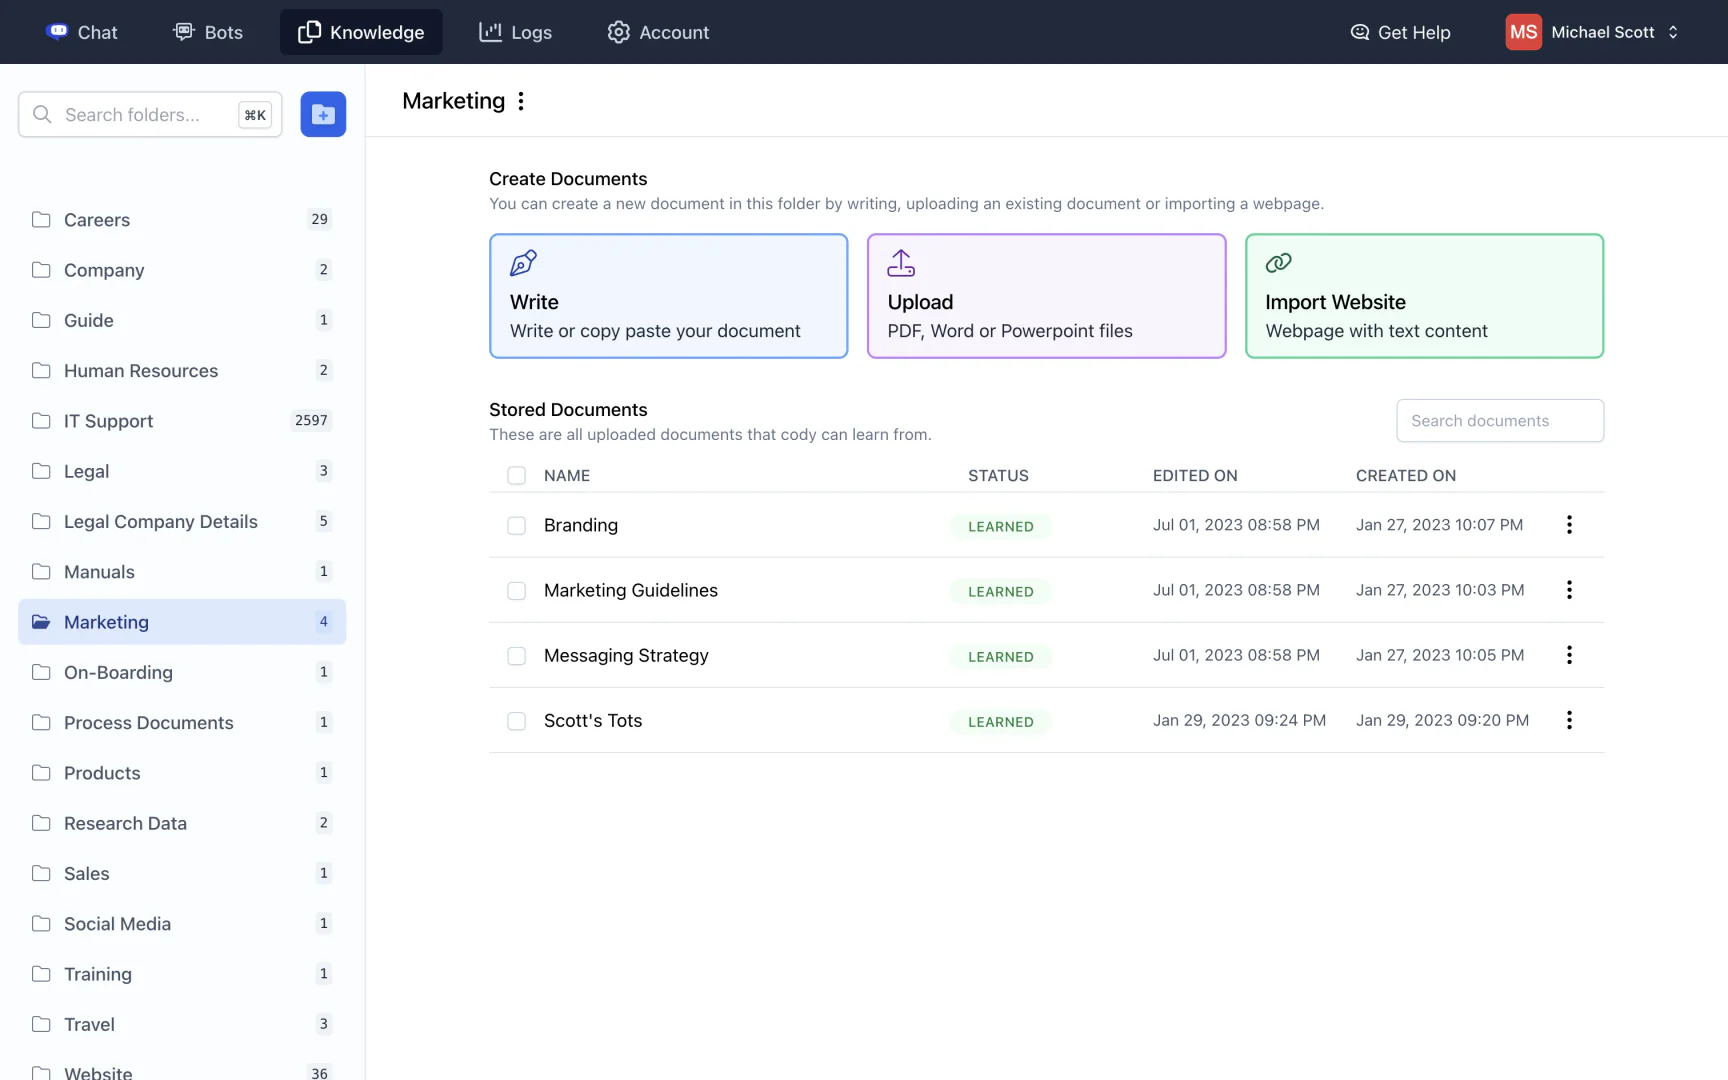The height and width of the screenshot is (1080, 1728).
Task: Focus the Search documents field
Action: (x=1499, y=421)
